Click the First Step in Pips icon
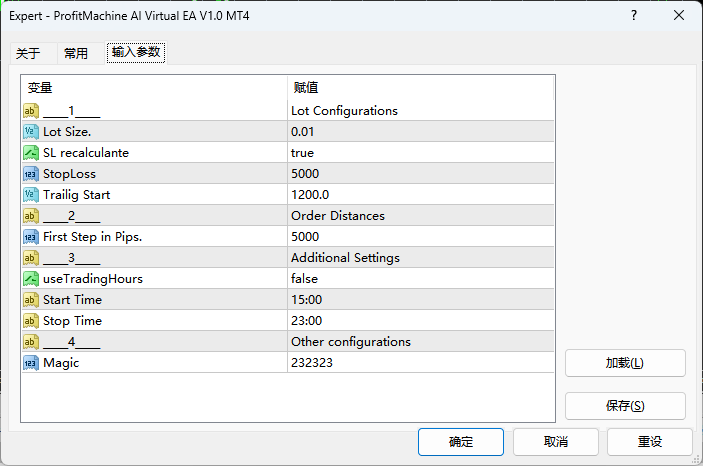The width and height of the screenshot is (703, 466). 31,237
